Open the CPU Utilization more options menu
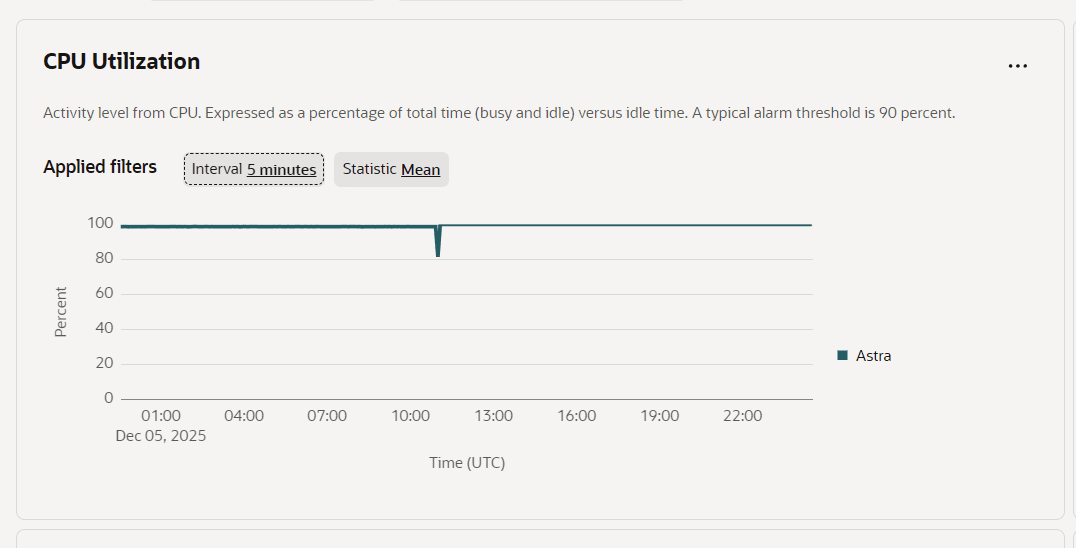1076x548 pixels. tap(1017, 66)
